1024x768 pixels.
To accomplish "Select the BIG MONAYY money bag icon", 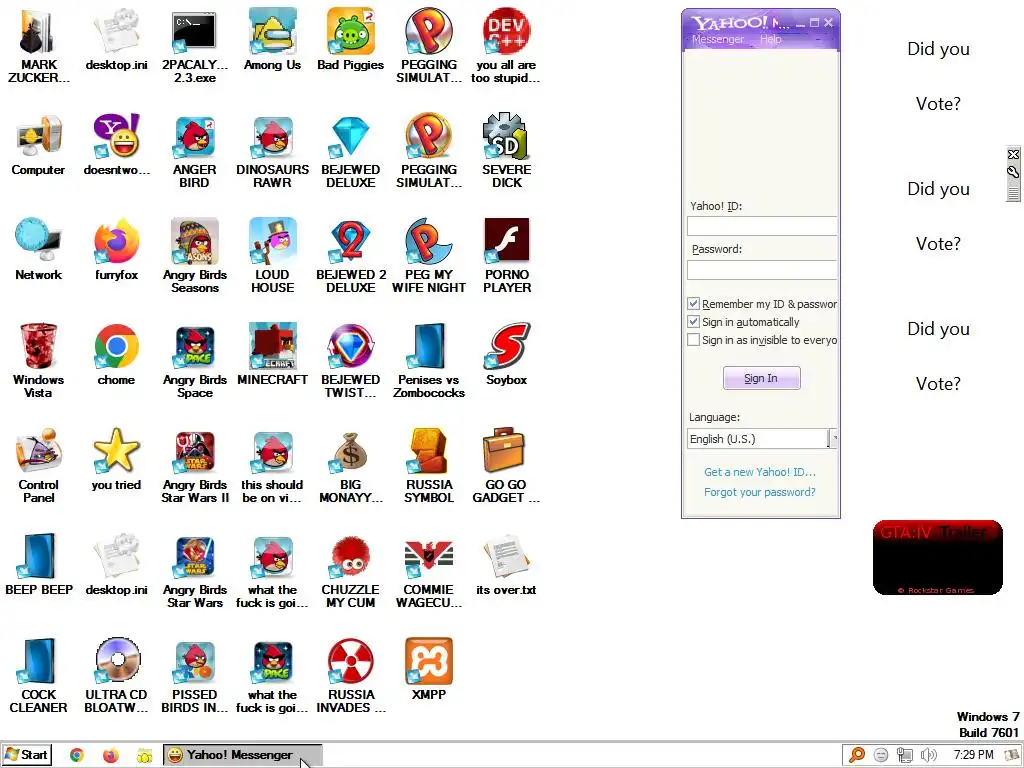I will click(x=351, y=465).
